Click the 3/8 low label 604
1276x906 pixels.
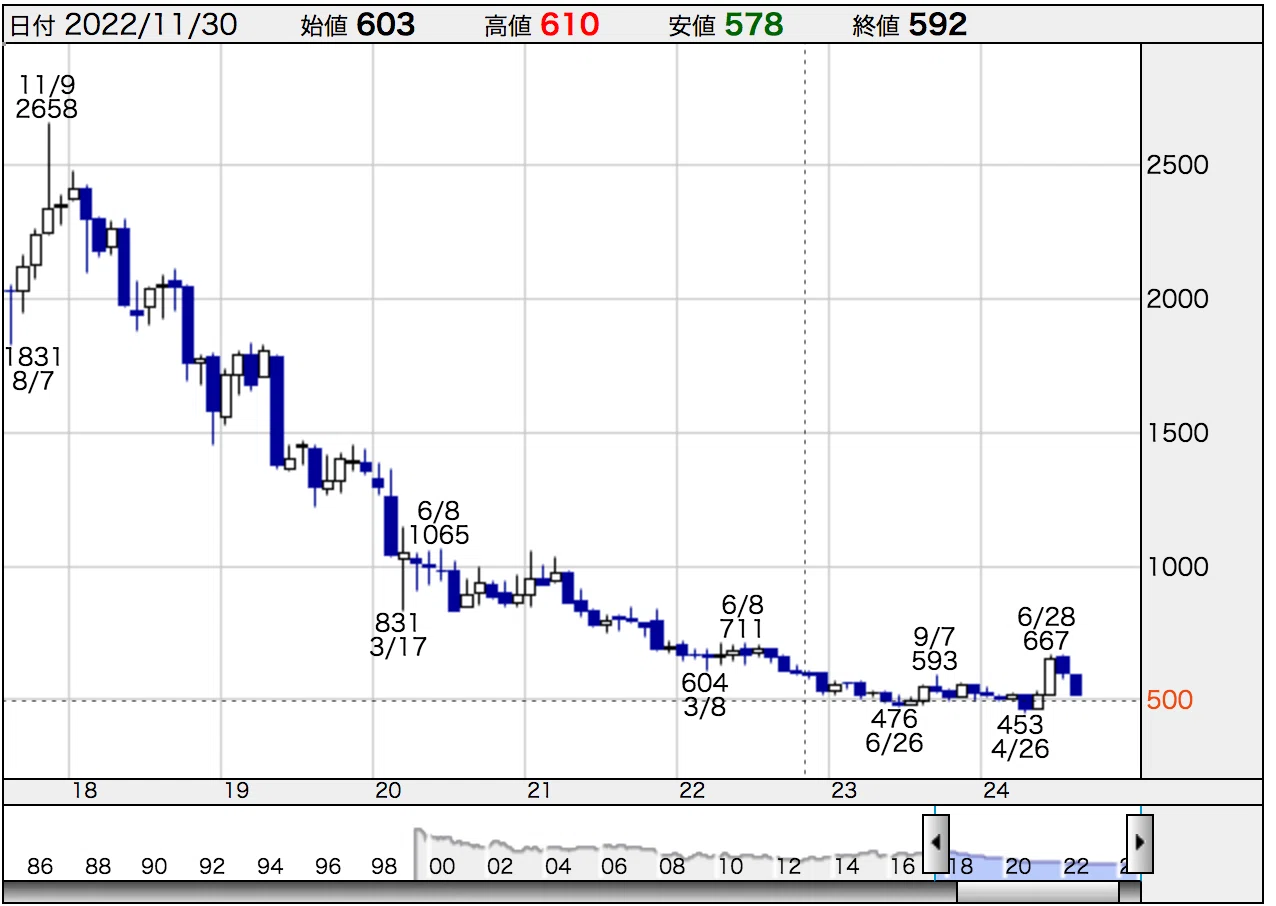click(x=705, y=683)
